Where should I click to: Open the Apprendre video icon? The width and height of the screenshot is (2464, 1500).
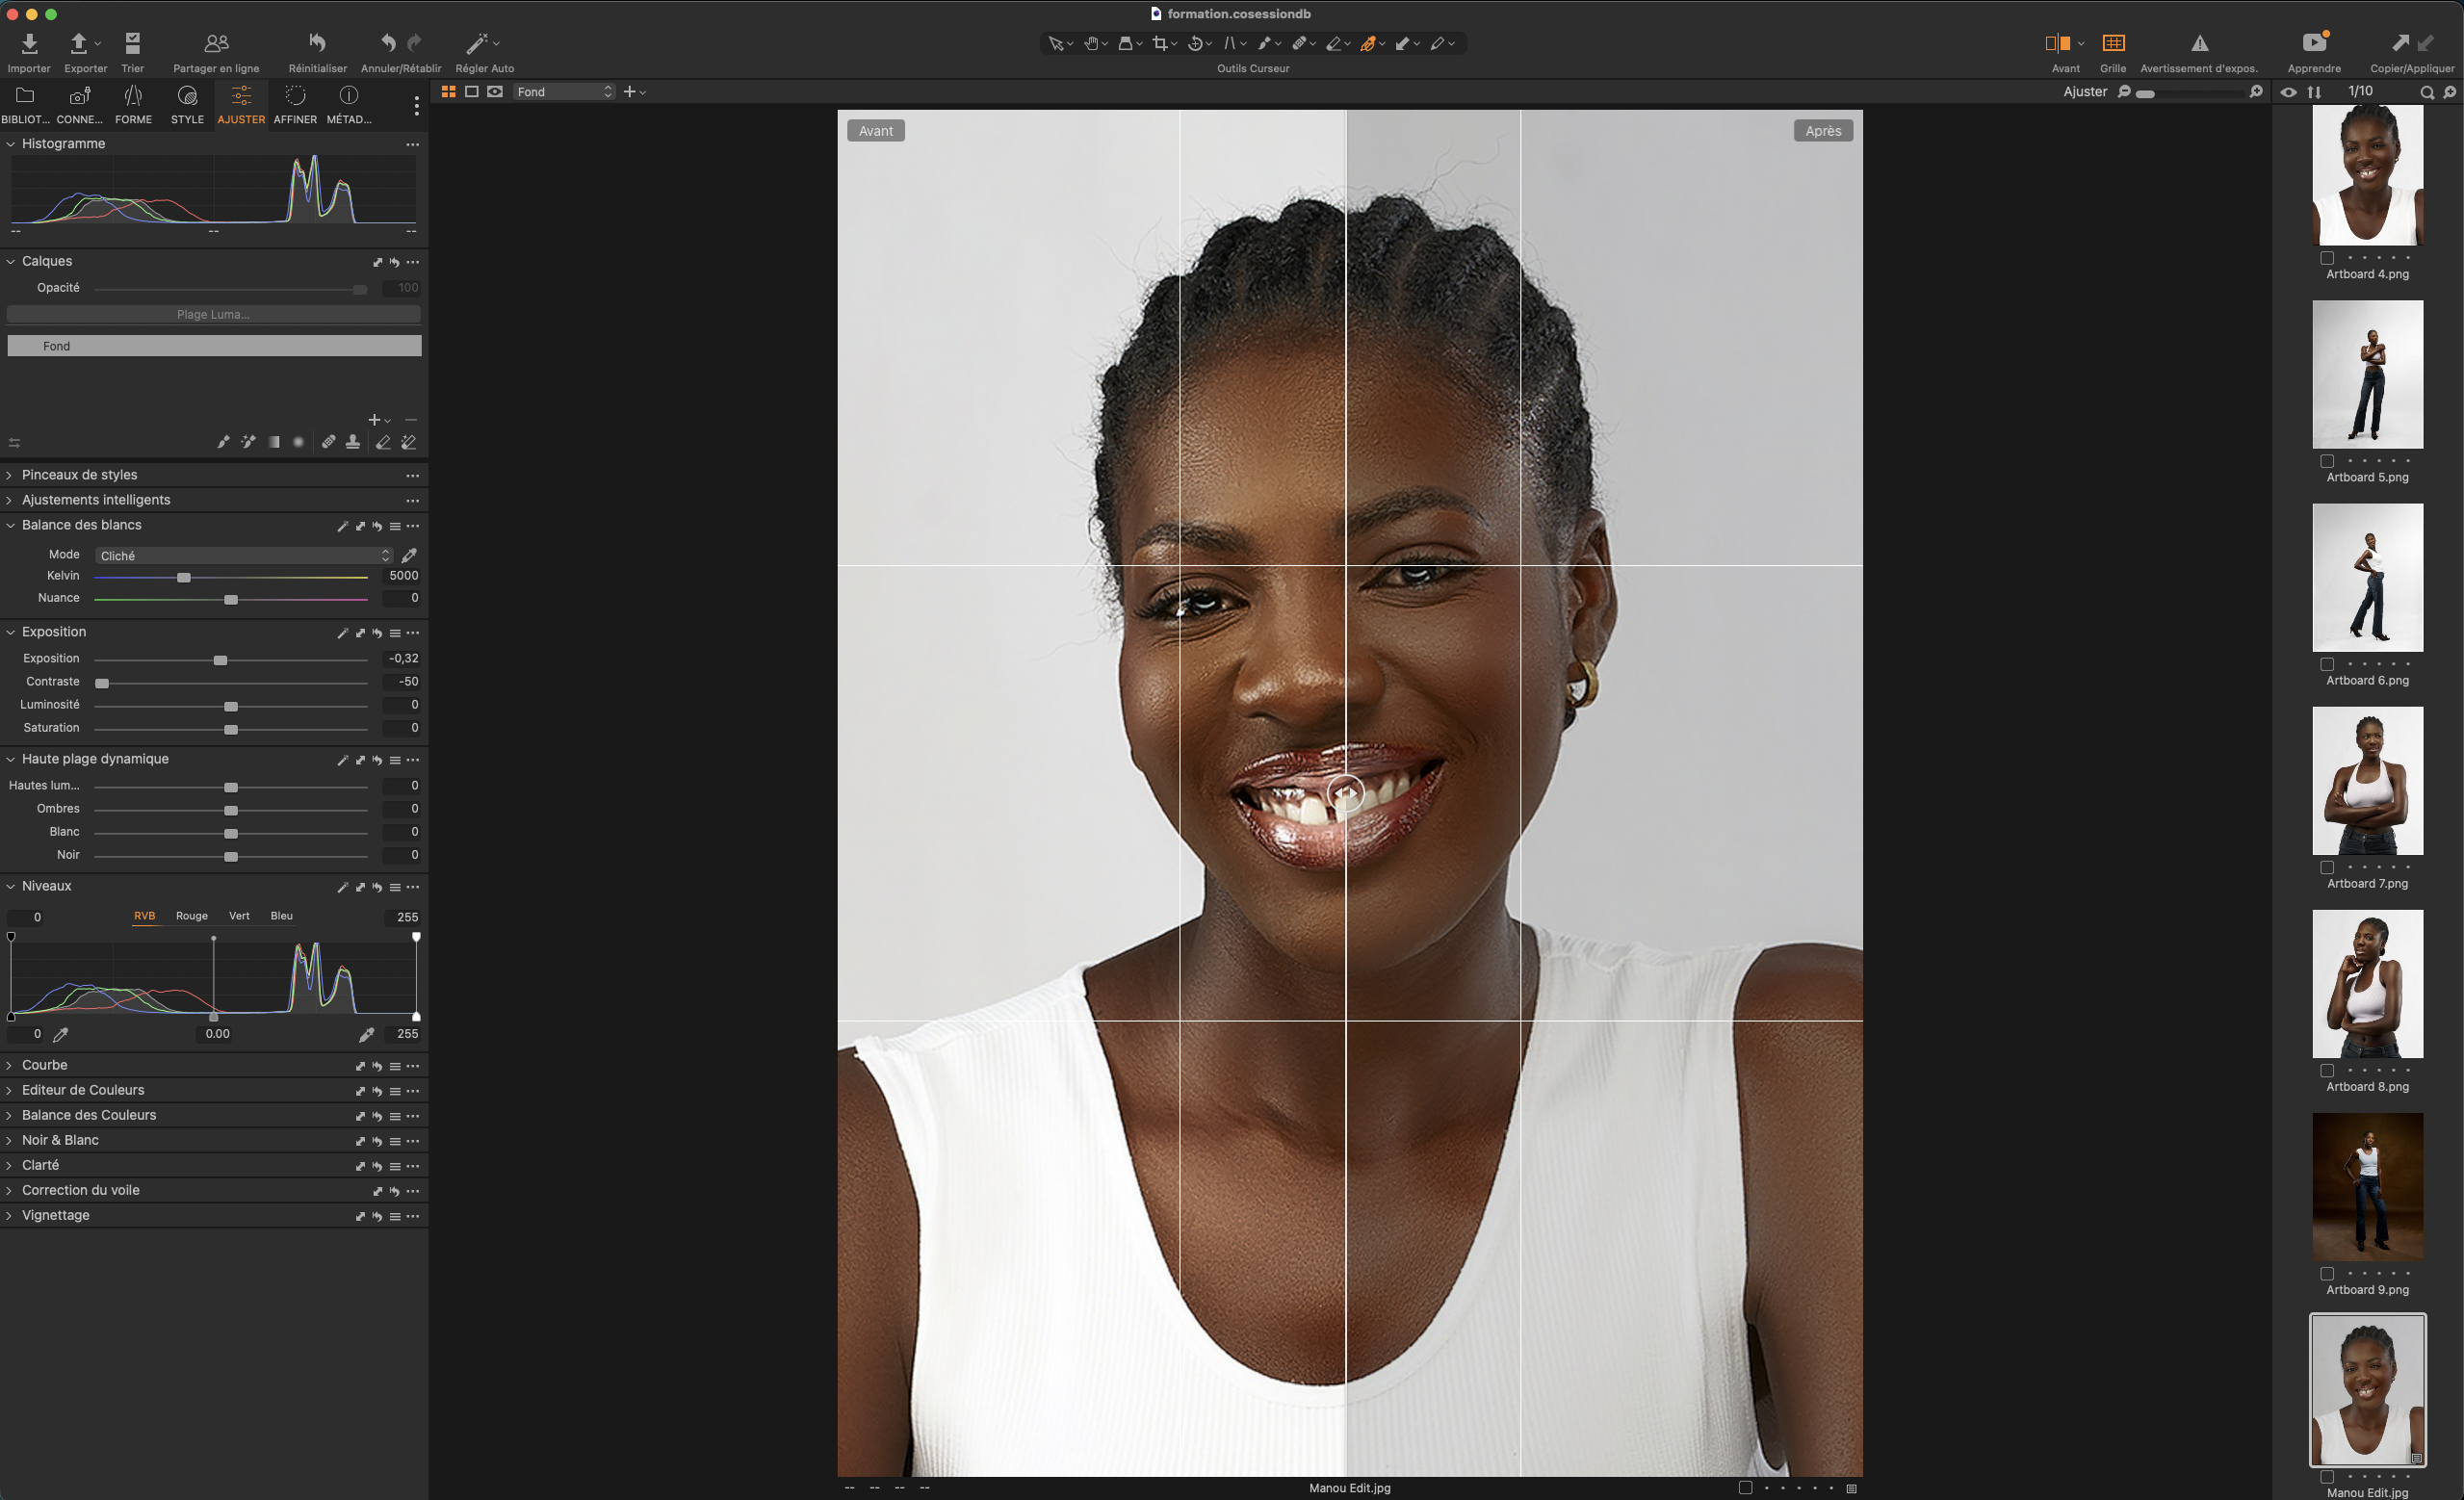(2314, 42)
